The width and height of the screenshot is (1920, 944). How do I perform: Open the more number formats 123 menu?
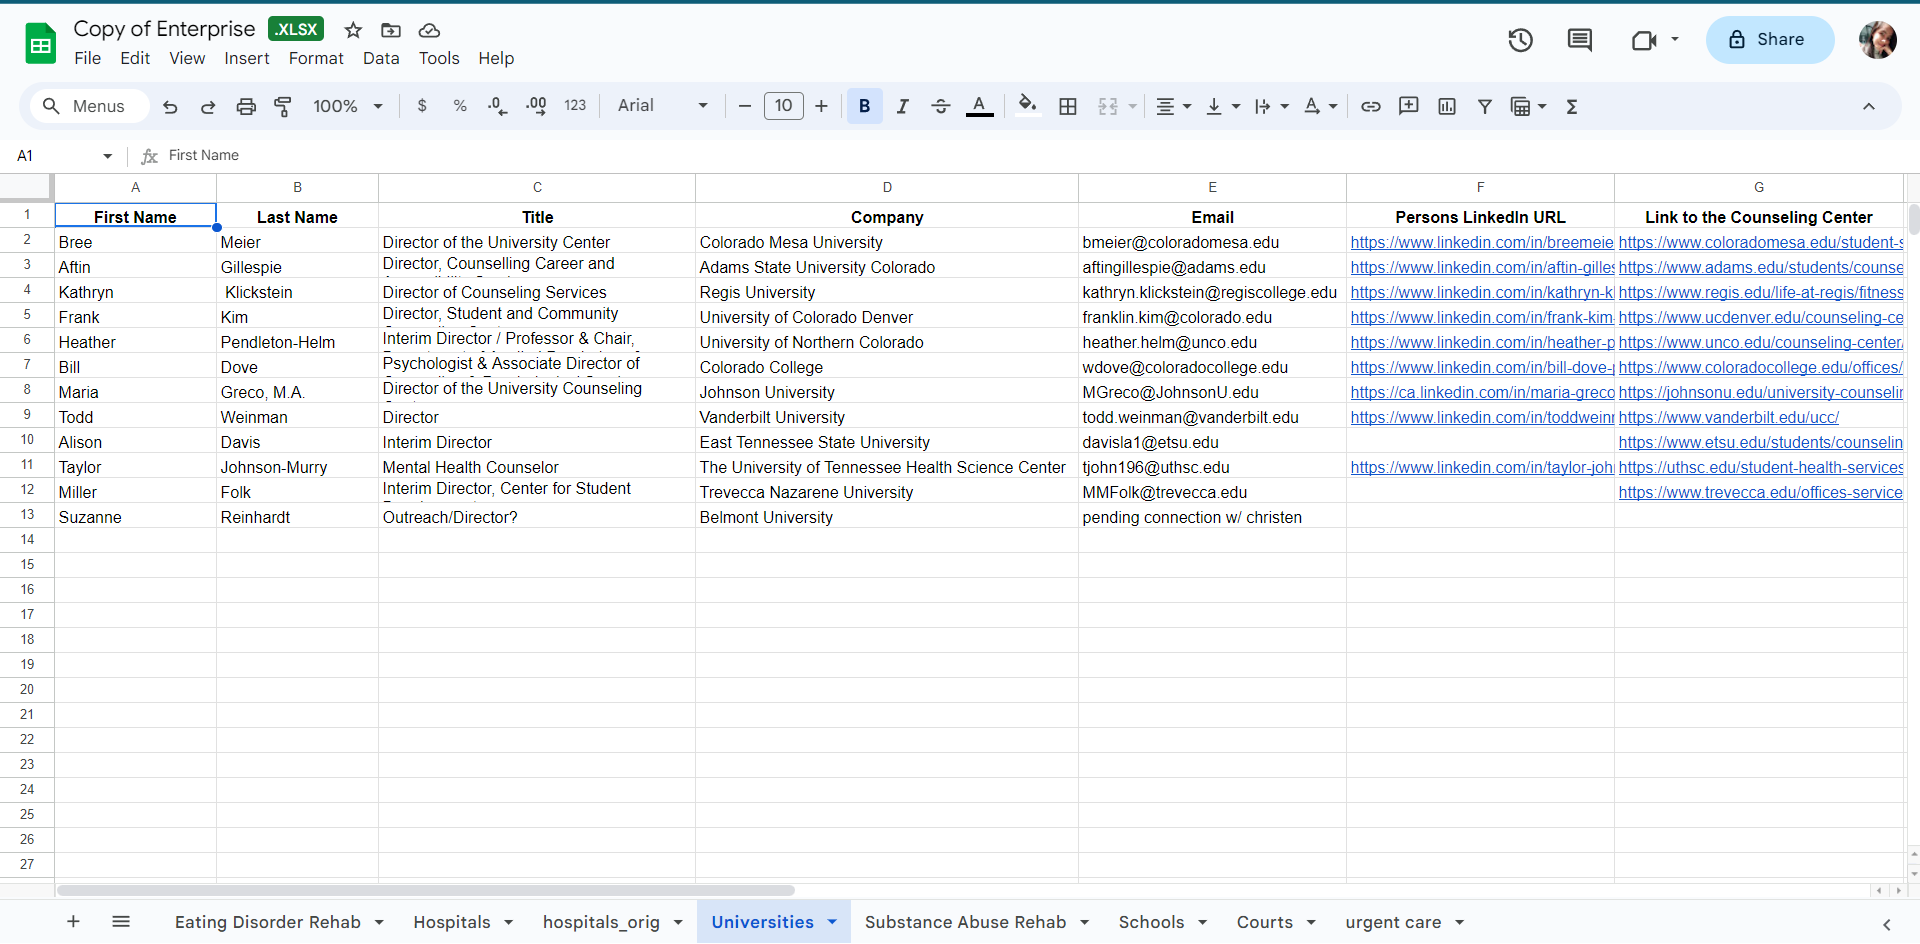click(x=575, y=106)
